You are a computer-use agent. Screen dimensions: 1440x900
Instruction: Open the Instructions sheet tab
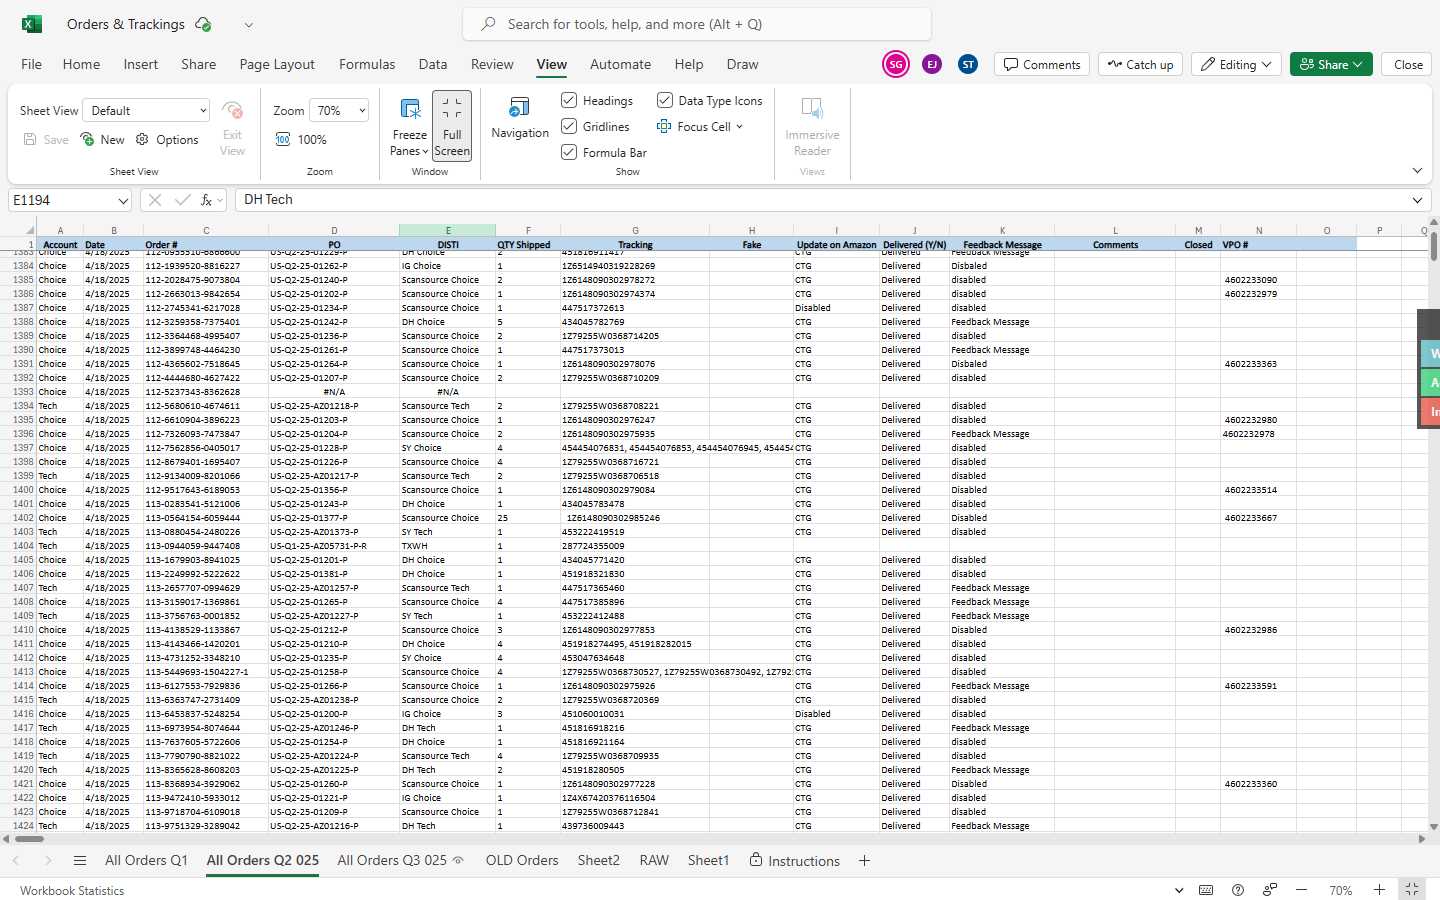coord(795,861)
